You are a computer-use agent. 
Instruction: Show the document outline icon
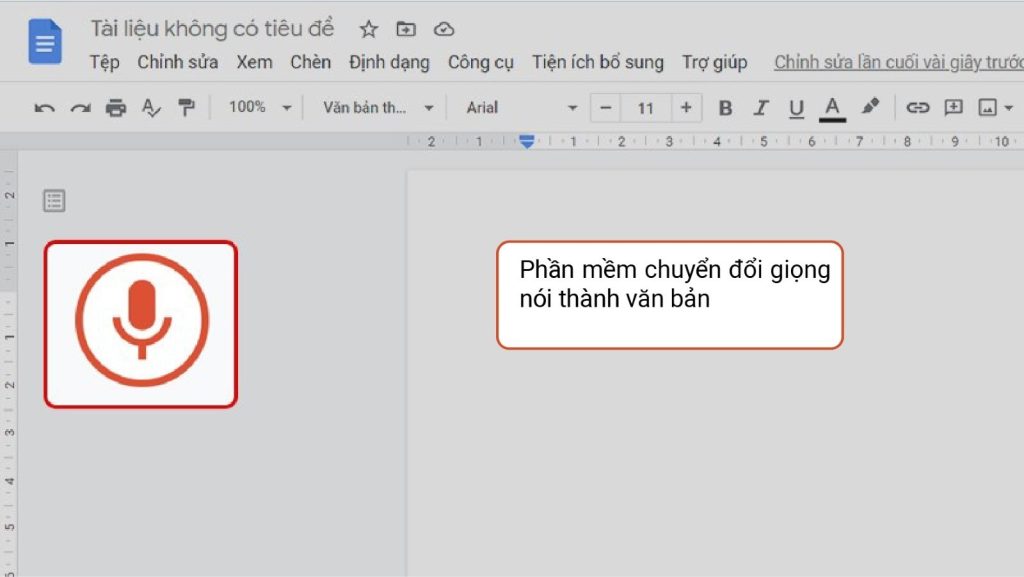pos(54,200)
